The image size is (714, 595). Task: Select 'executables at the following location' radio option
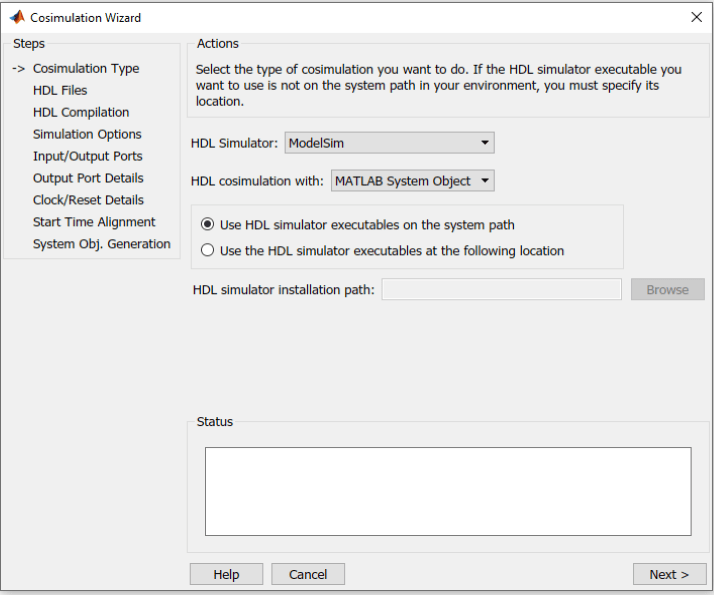[208, 251]
